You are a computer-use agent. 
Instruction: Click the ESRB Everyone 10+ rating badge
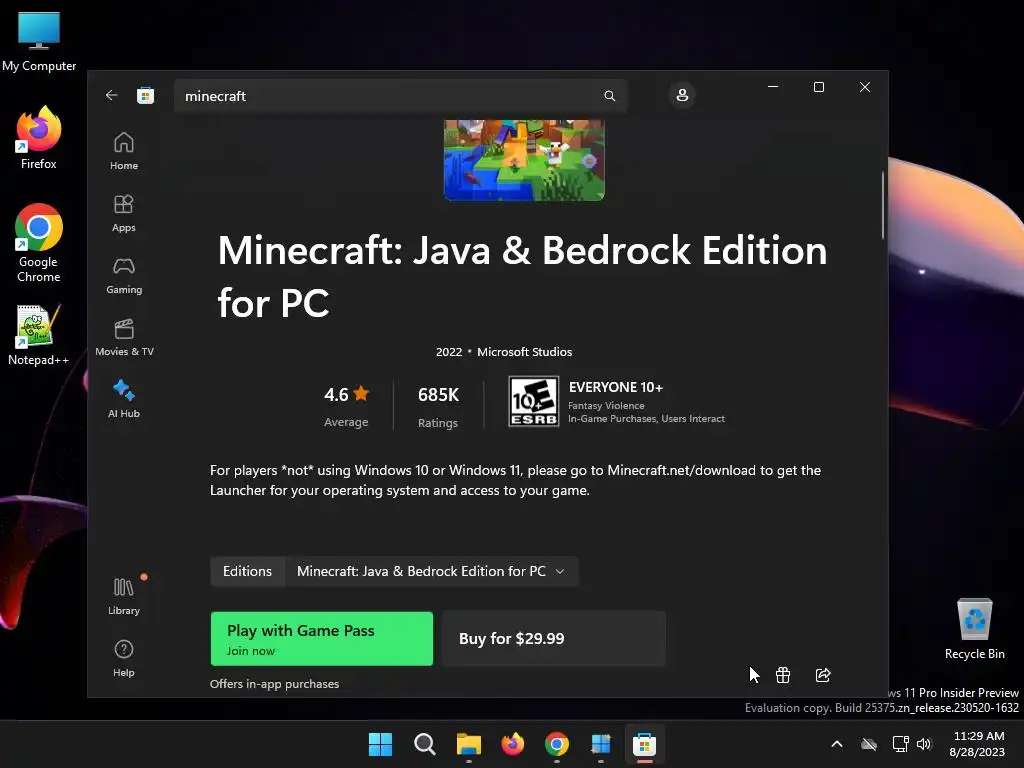pyautogui.click(x=534, y=401)
